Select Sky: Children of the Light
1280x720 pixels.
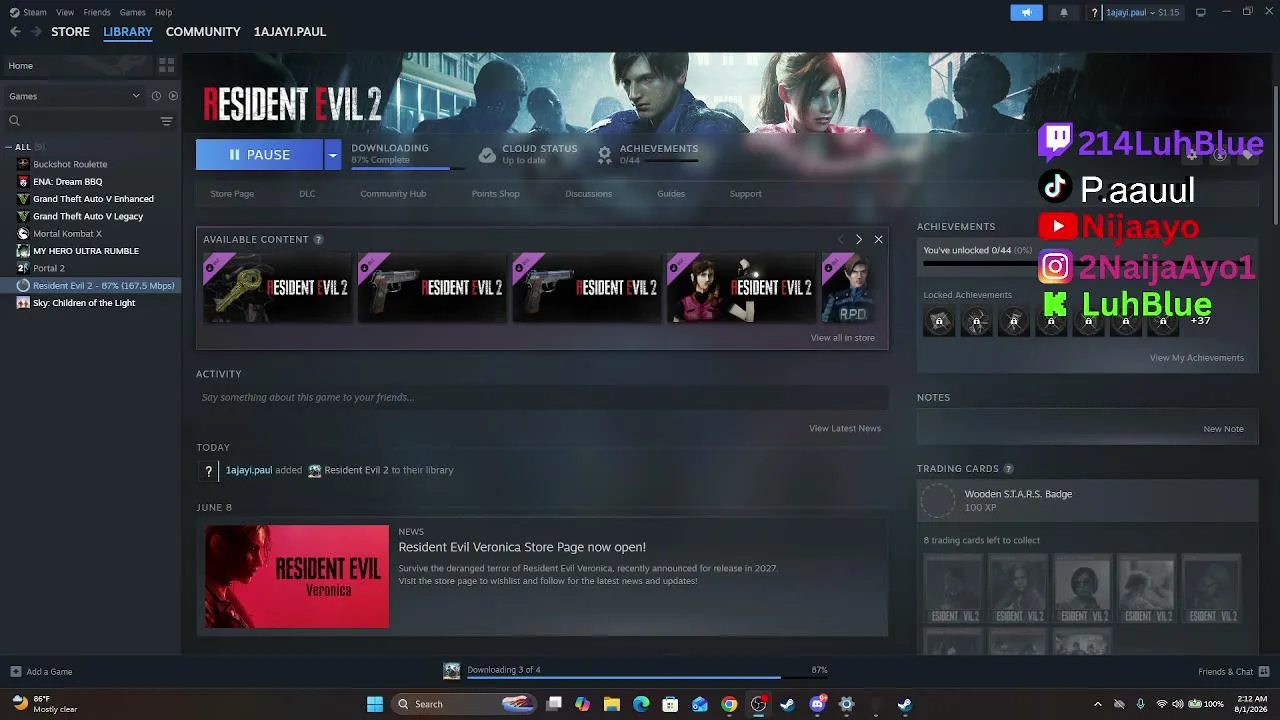tap(84, 303)
